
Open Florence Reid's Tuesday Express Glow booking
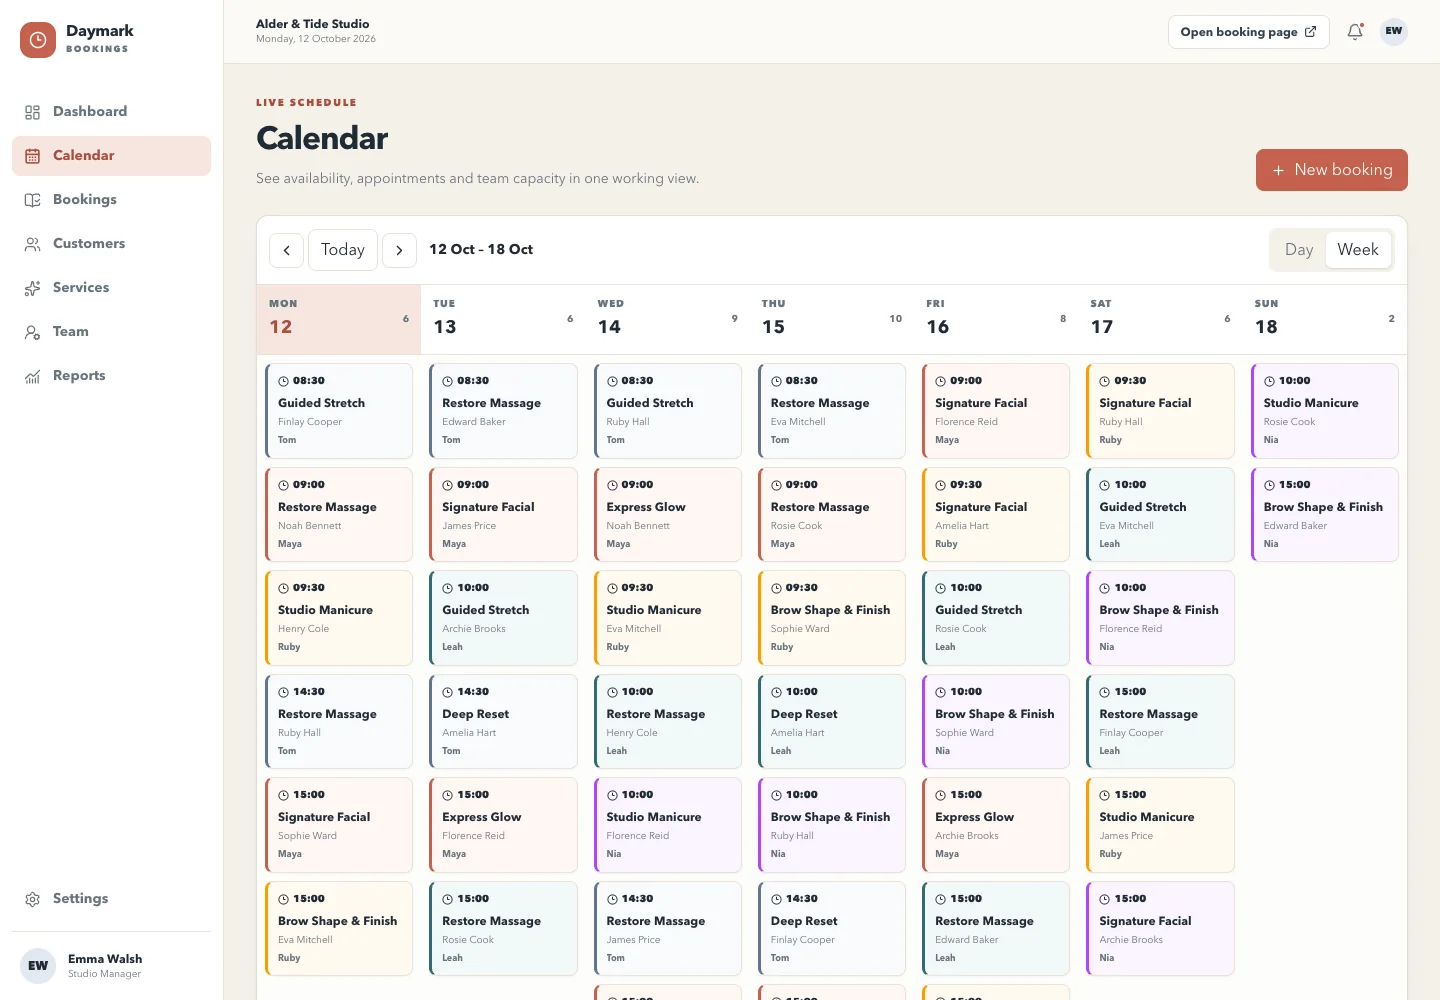[x=503, y=825]
